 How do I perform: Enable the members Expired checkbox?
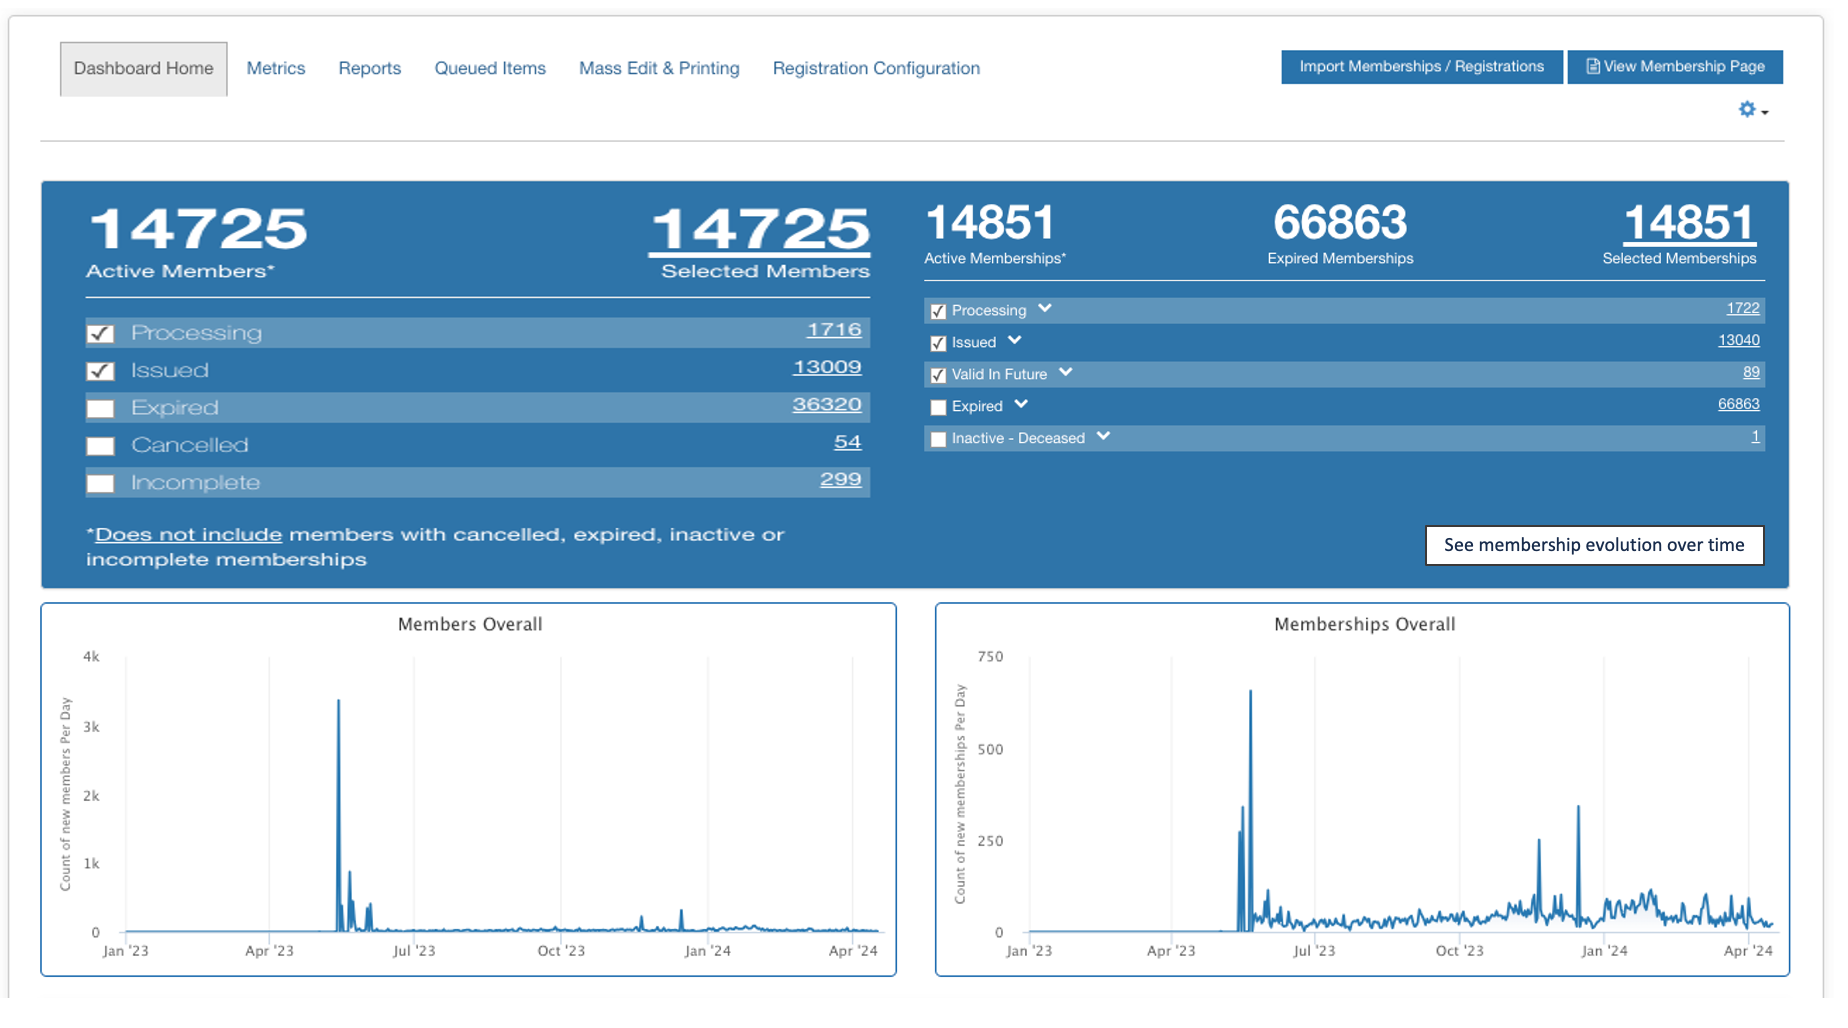pyautogui.click(x=100, y=408)
